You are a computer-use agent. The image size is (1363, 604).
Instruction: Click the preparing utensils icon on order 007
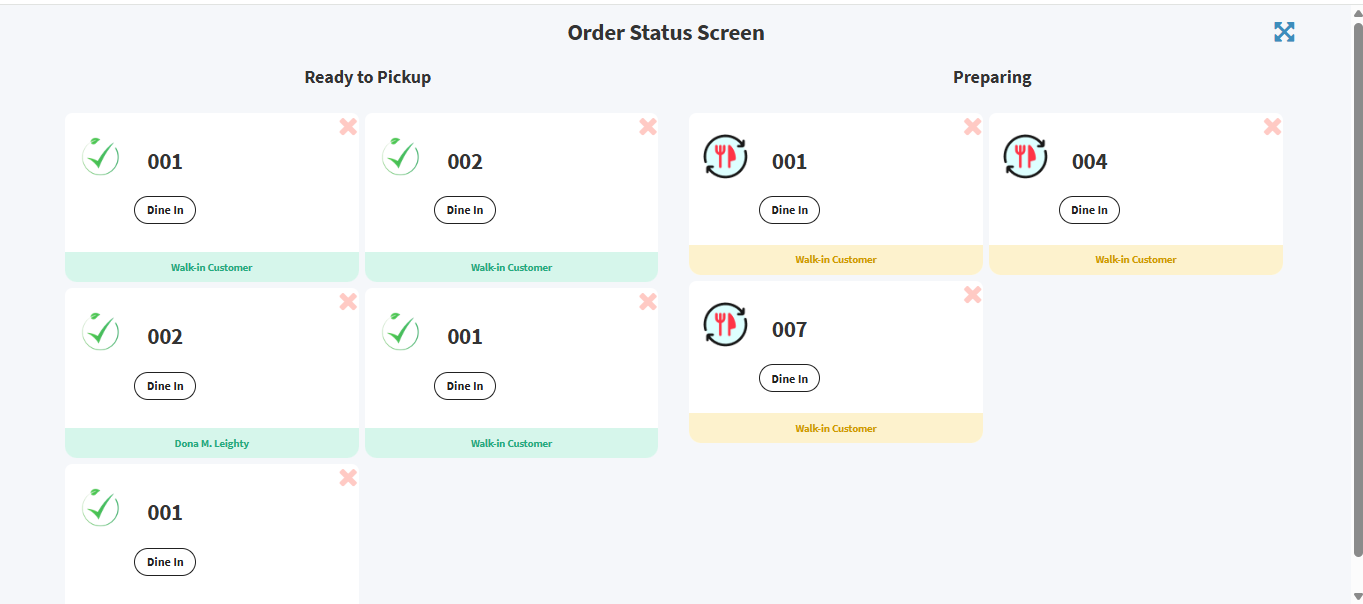725,324
